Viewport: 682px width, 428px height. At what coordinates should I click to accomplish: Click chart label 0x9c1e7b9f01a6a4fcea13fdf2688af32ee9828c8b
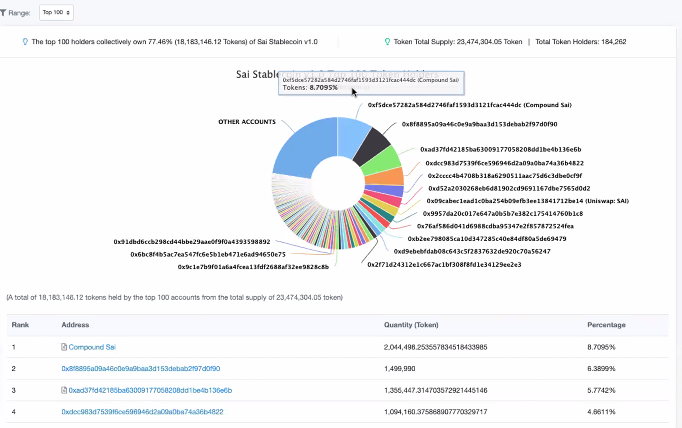coord(253,267)
